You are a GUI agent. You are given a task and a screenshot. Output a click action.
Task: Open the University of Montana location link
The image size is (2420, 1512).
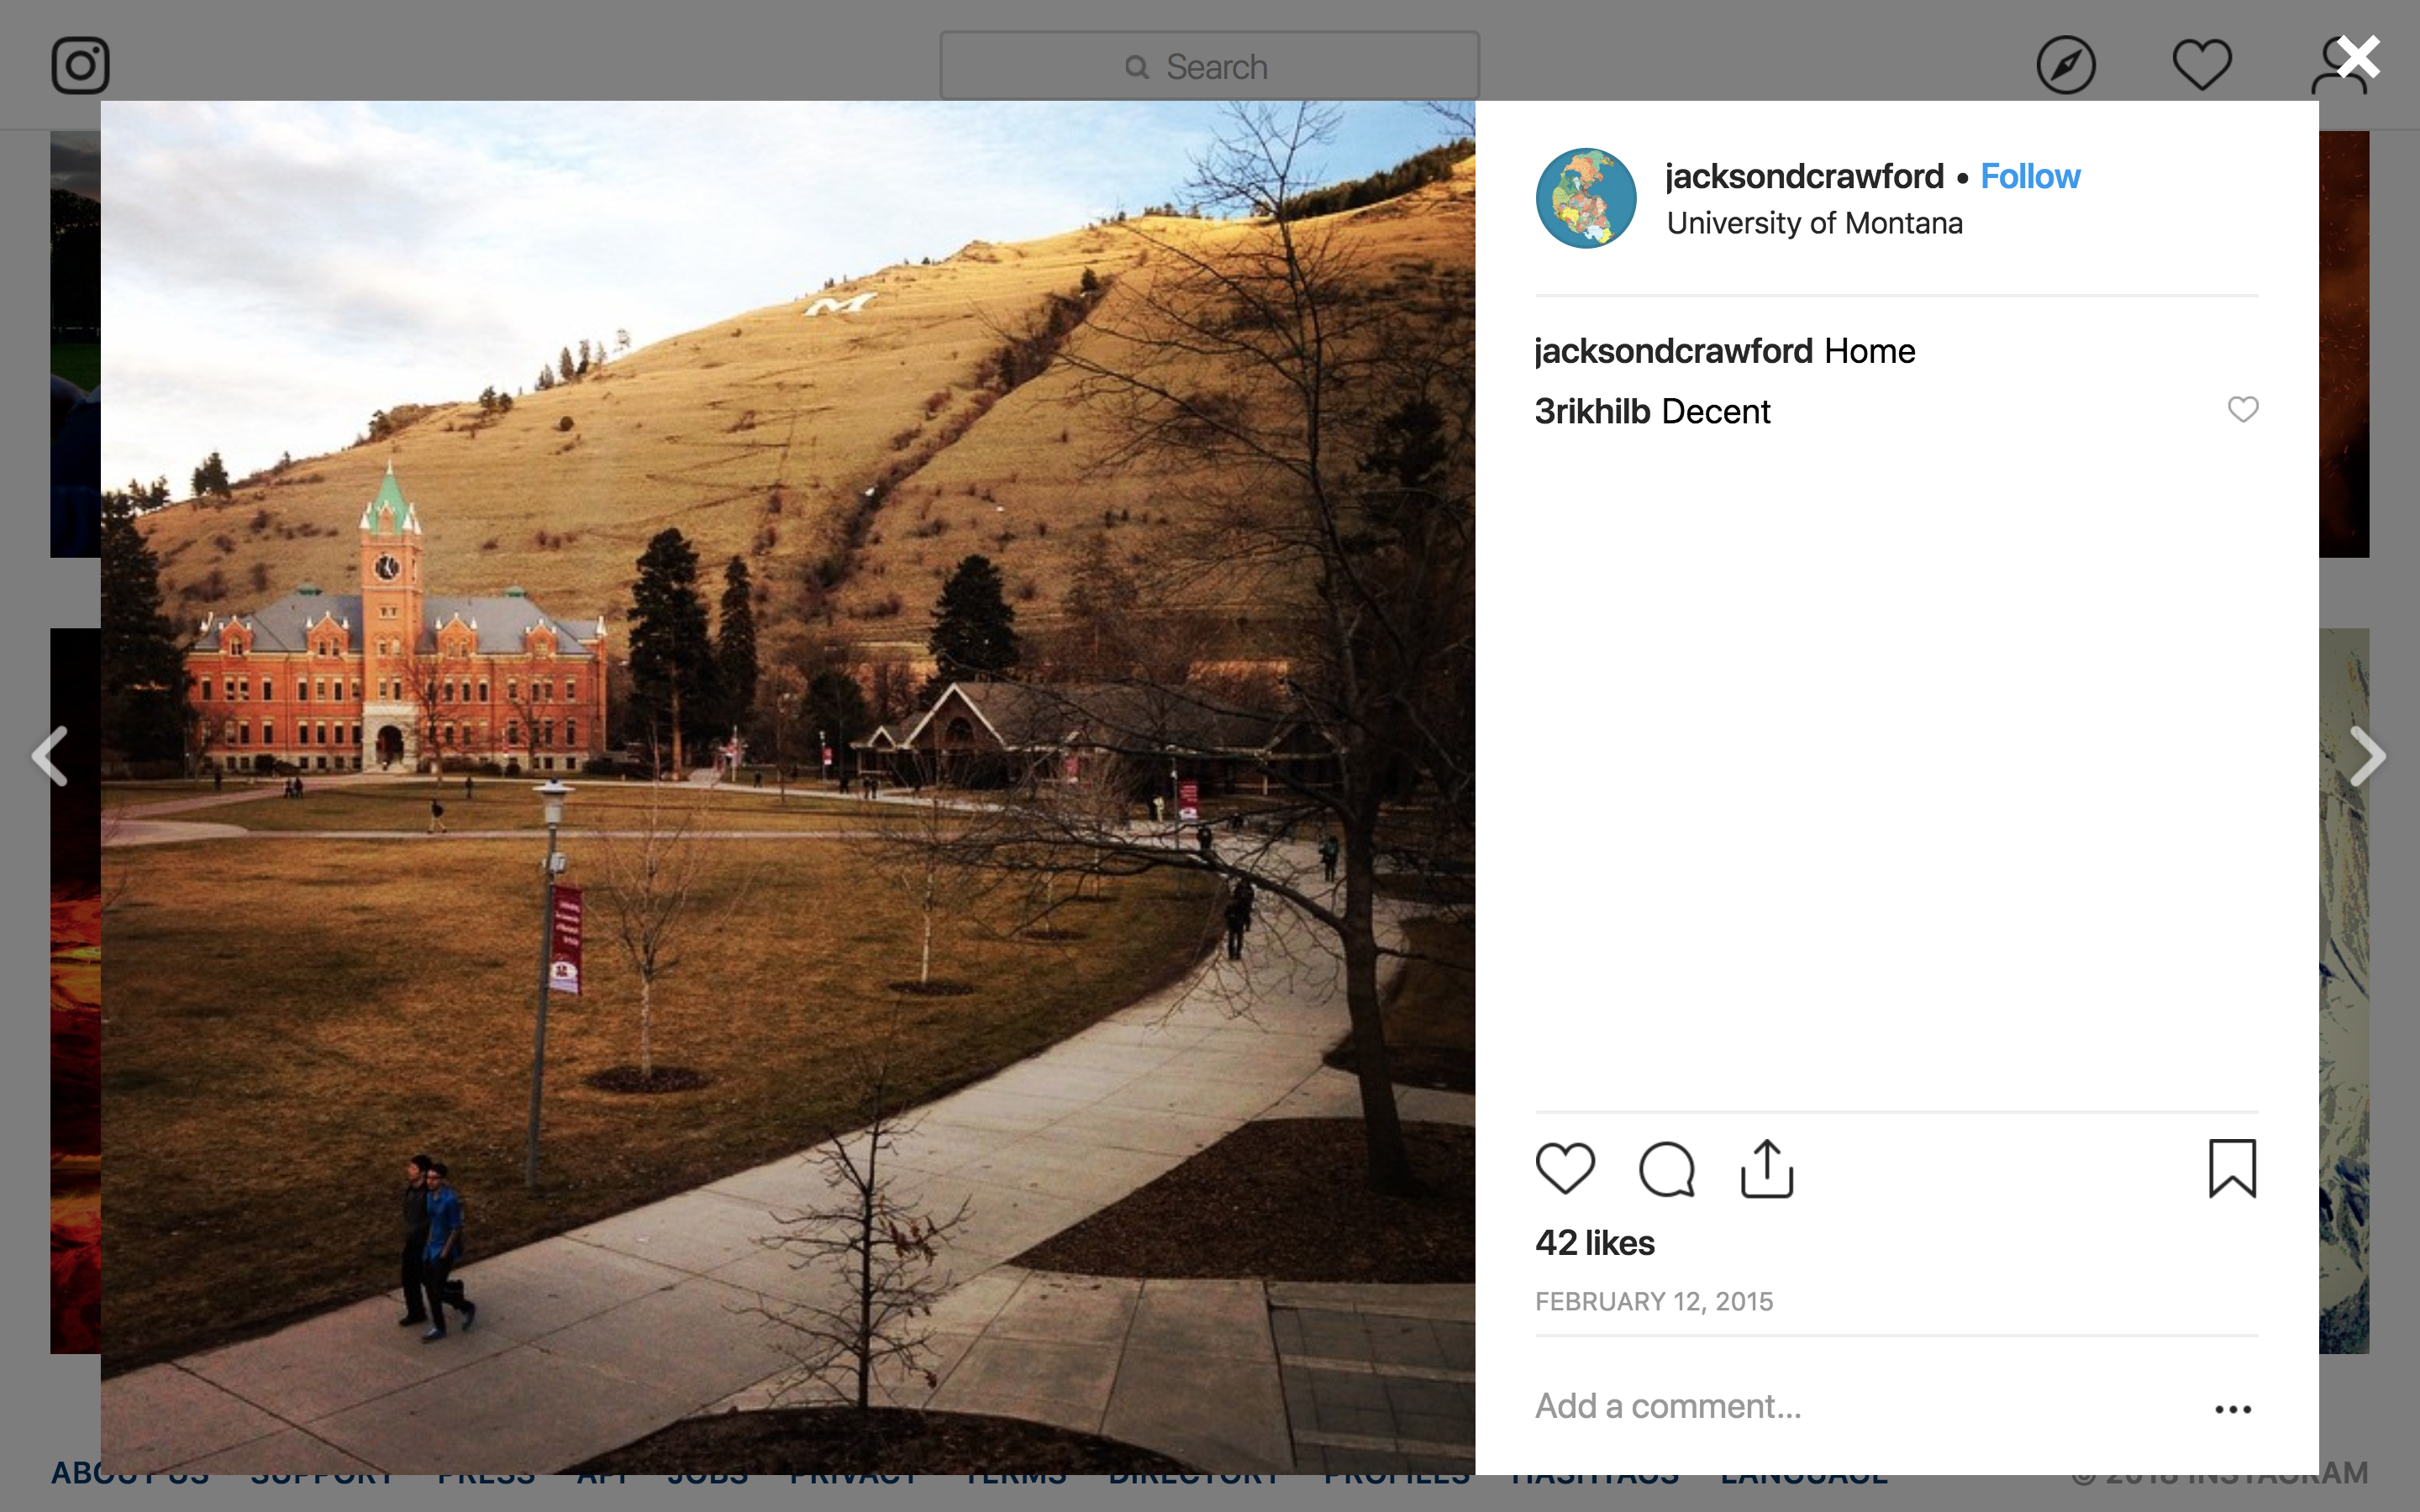pyautogui.click(x=1814, y=223)
